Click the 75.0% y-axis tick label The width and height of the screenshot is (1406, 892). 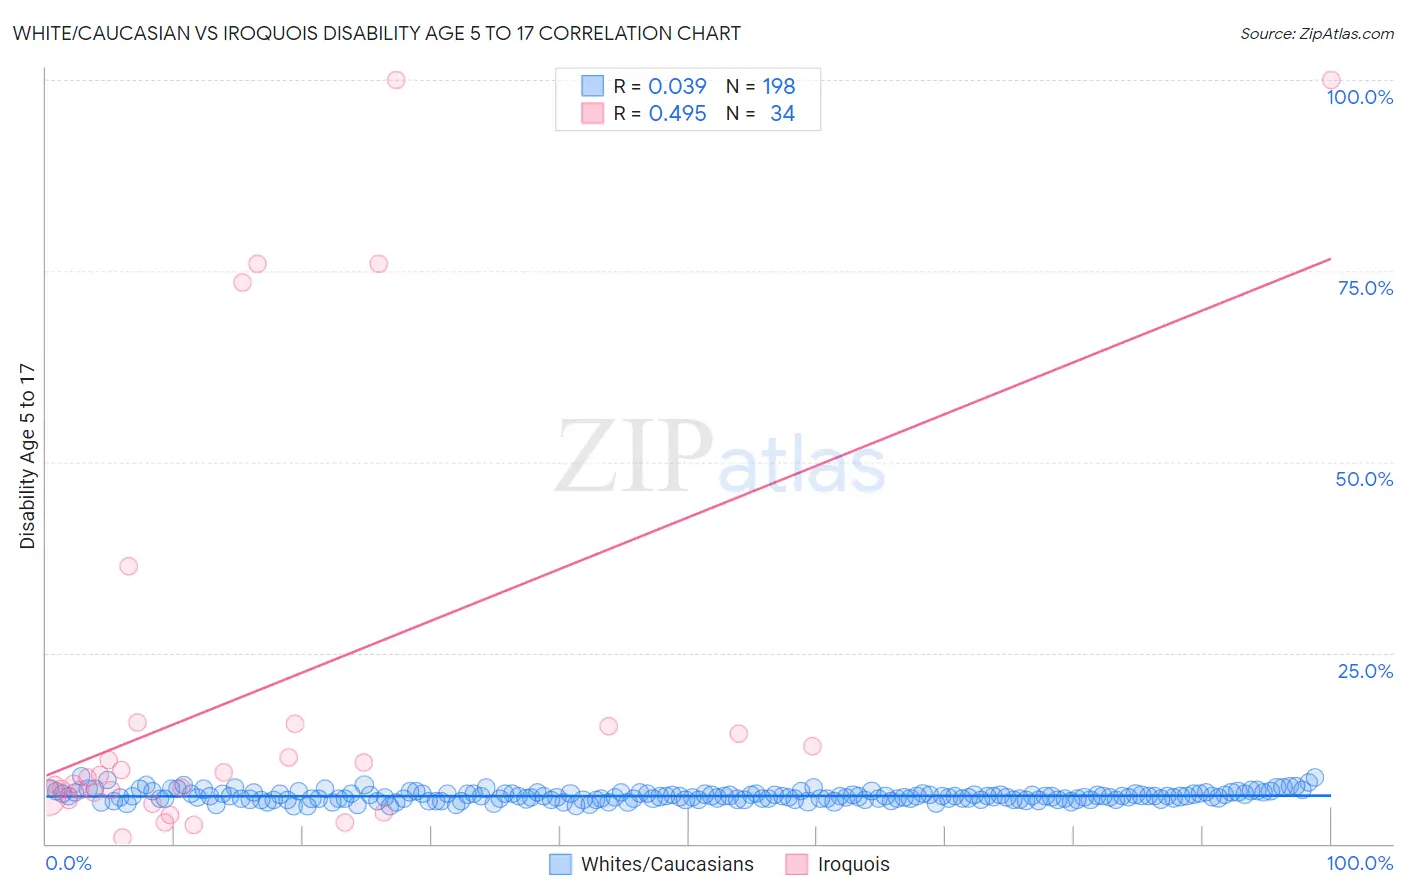(x=1365, y=288)
